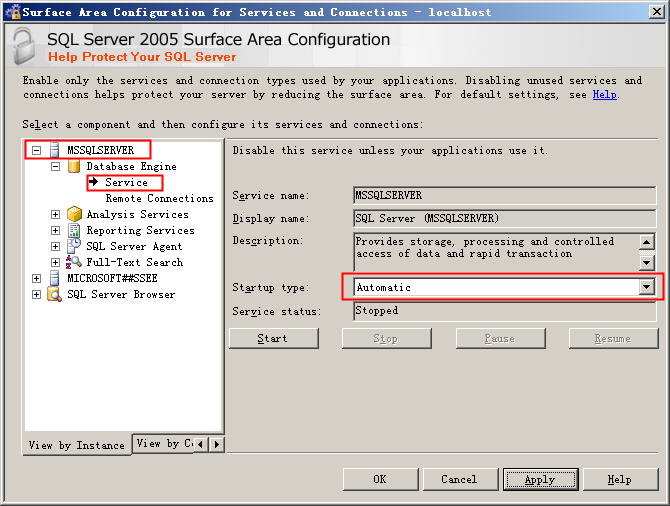Click the SQL Server Agent icon

(x=74, y=246)
